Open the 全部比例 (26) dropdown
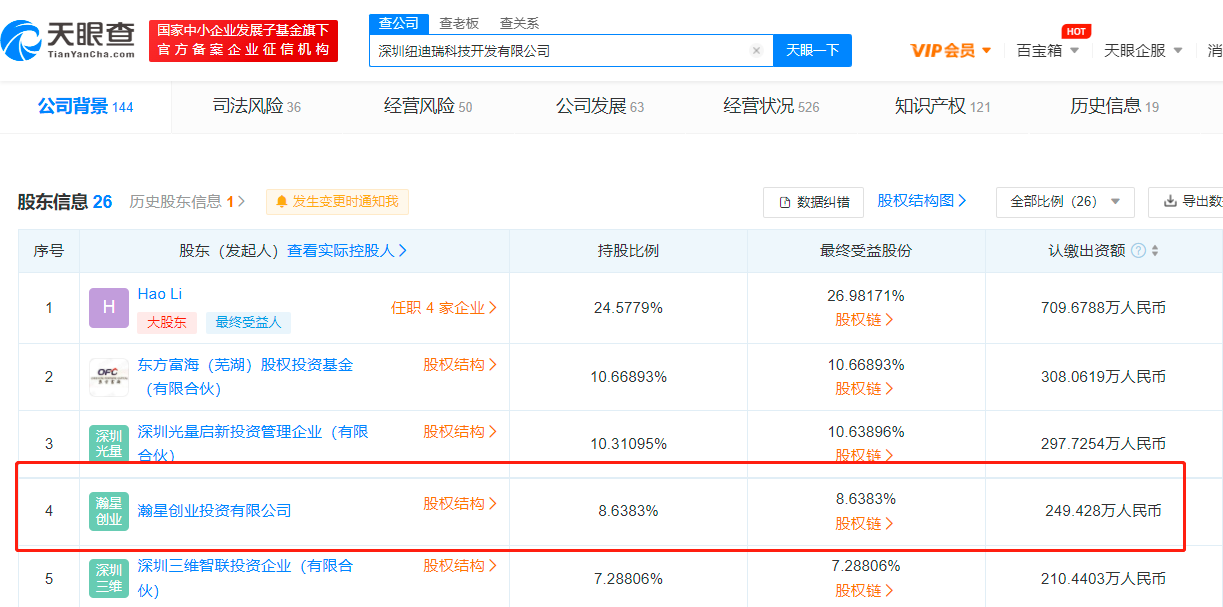The width and height of the screenshot is (1223, 607). point(1064,202)
